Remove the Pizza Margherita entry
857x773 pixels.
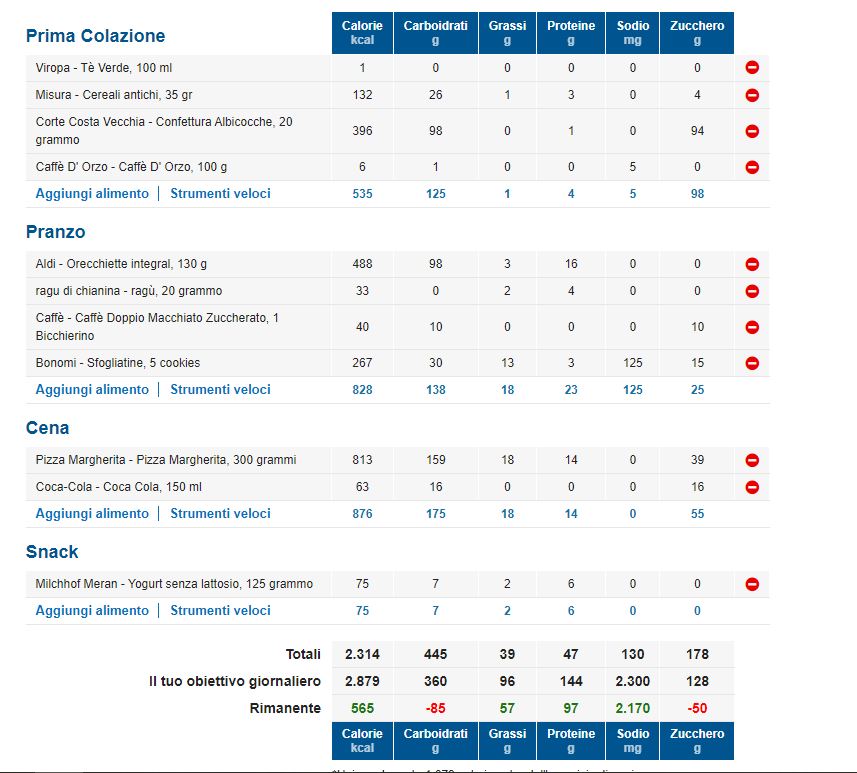click(x=752, y=460)
